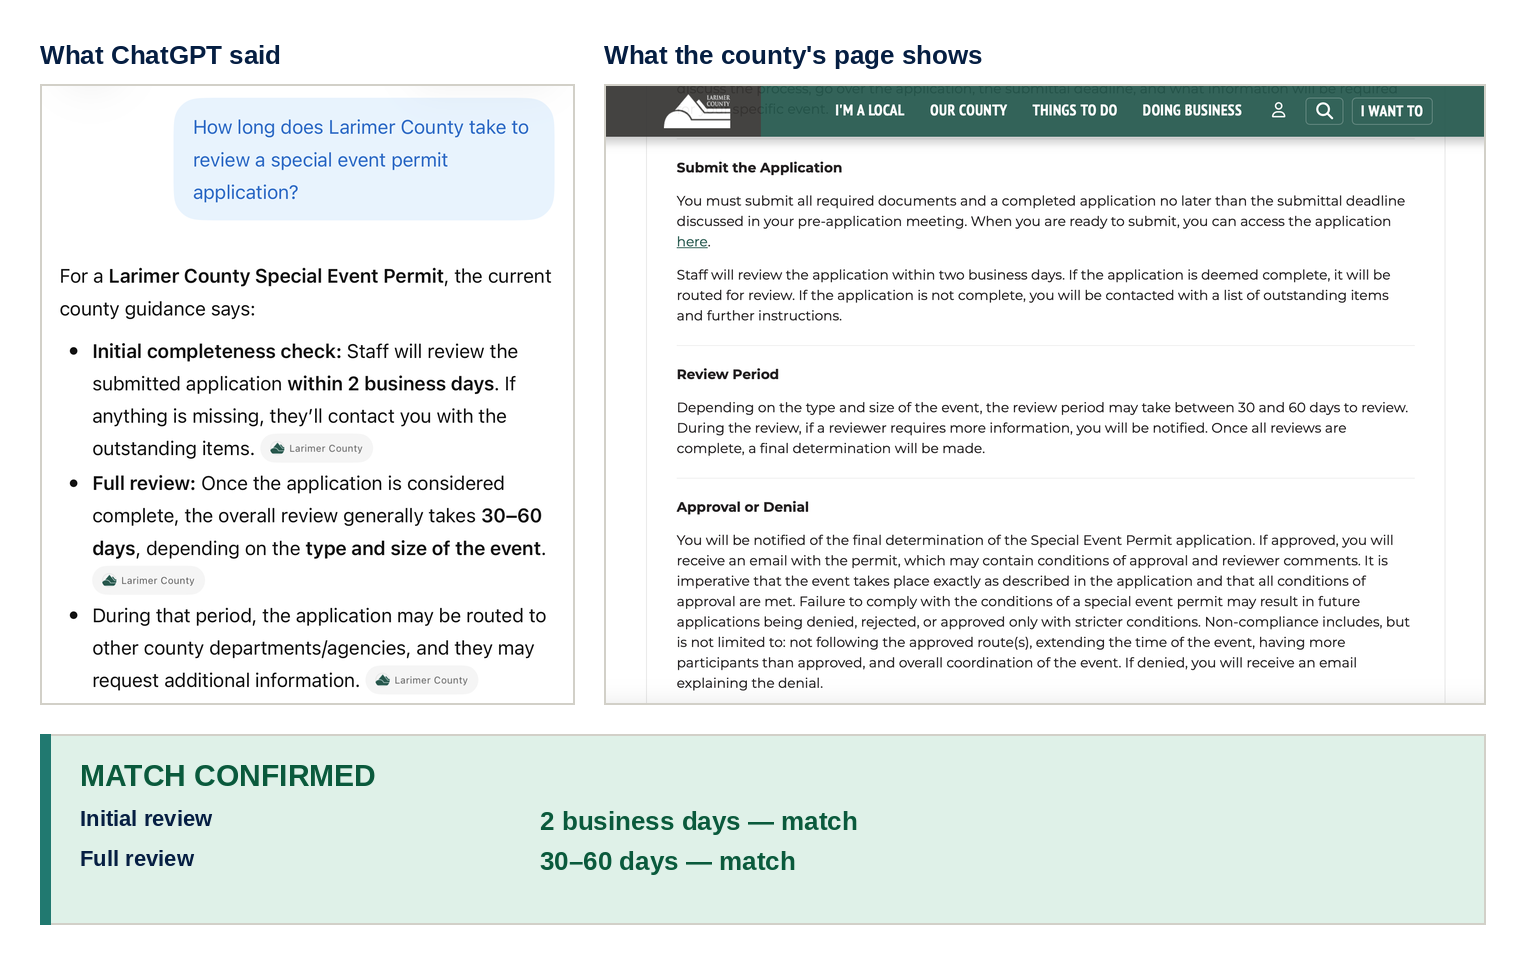The image size is (1525, 964).
Task: Click the 'Full review' label in the summary
Action: pos(137,859)
